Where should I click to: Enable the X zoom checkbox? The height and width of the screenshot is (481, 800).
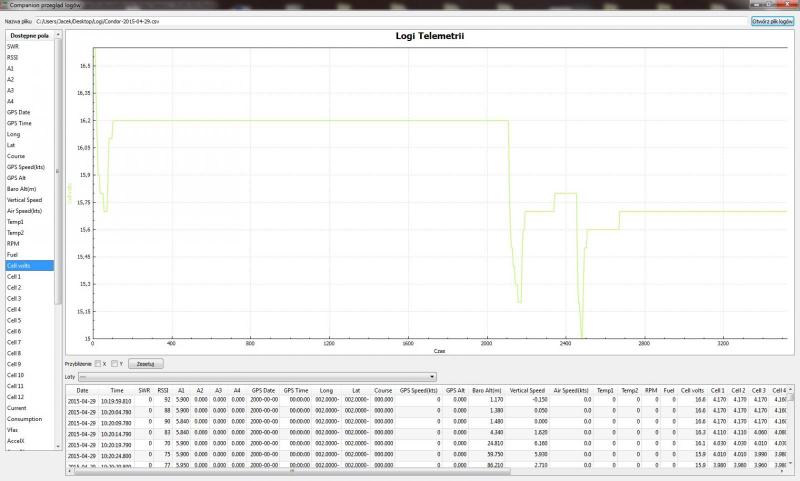pyautogui.click(x=98, y=363)
